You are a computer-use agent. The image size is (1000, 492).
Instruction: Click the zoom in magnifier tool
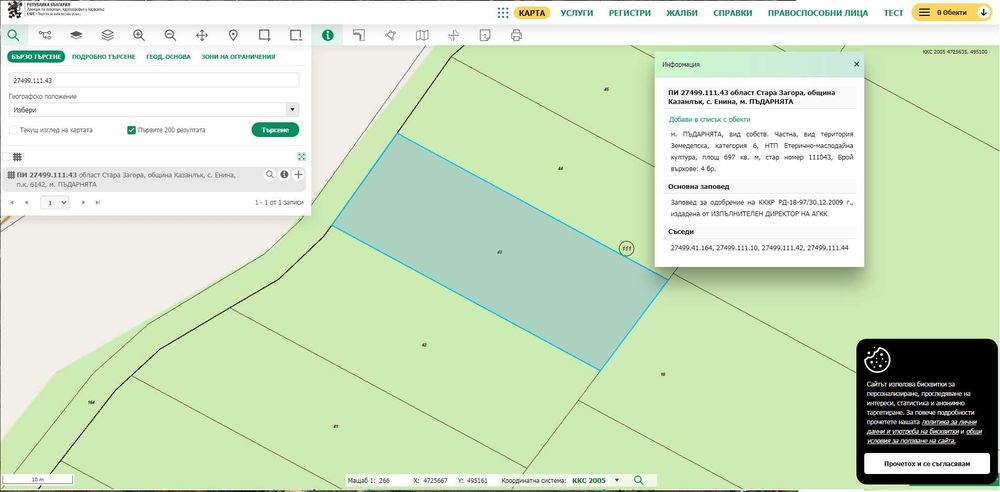point(138,35)
